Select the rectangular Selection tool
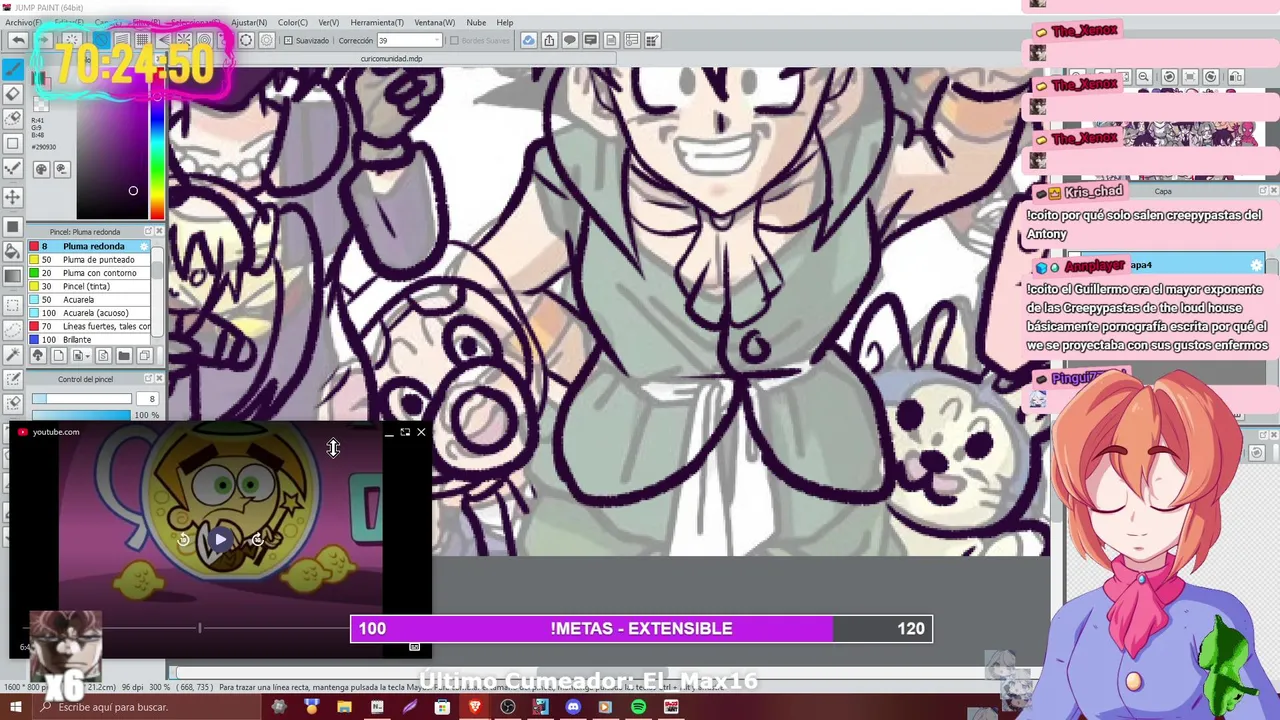This screenshot has width=1280, height=720. pyautogui.click(x=13, y=305)
